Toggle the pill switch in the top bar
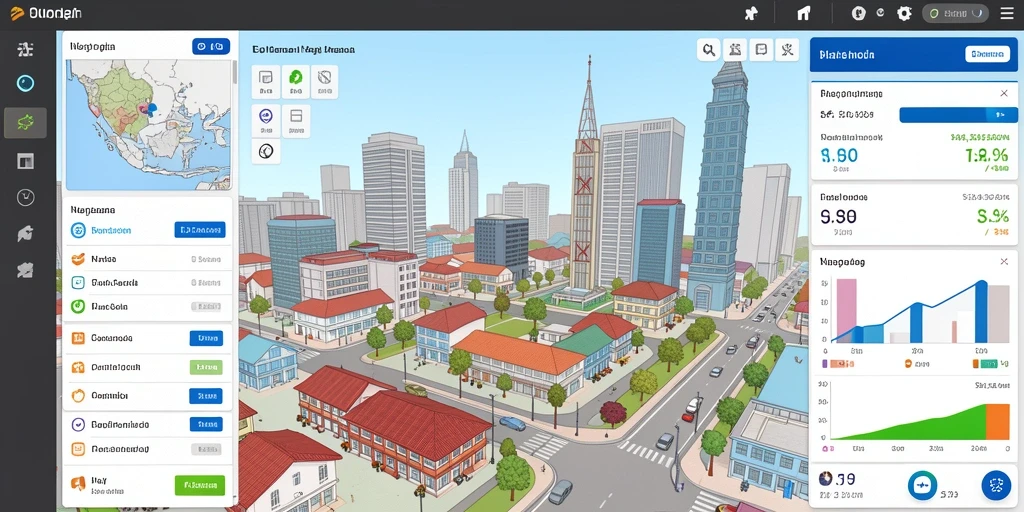The height and width of the screenshot is (512, 1024). (955, 13)
